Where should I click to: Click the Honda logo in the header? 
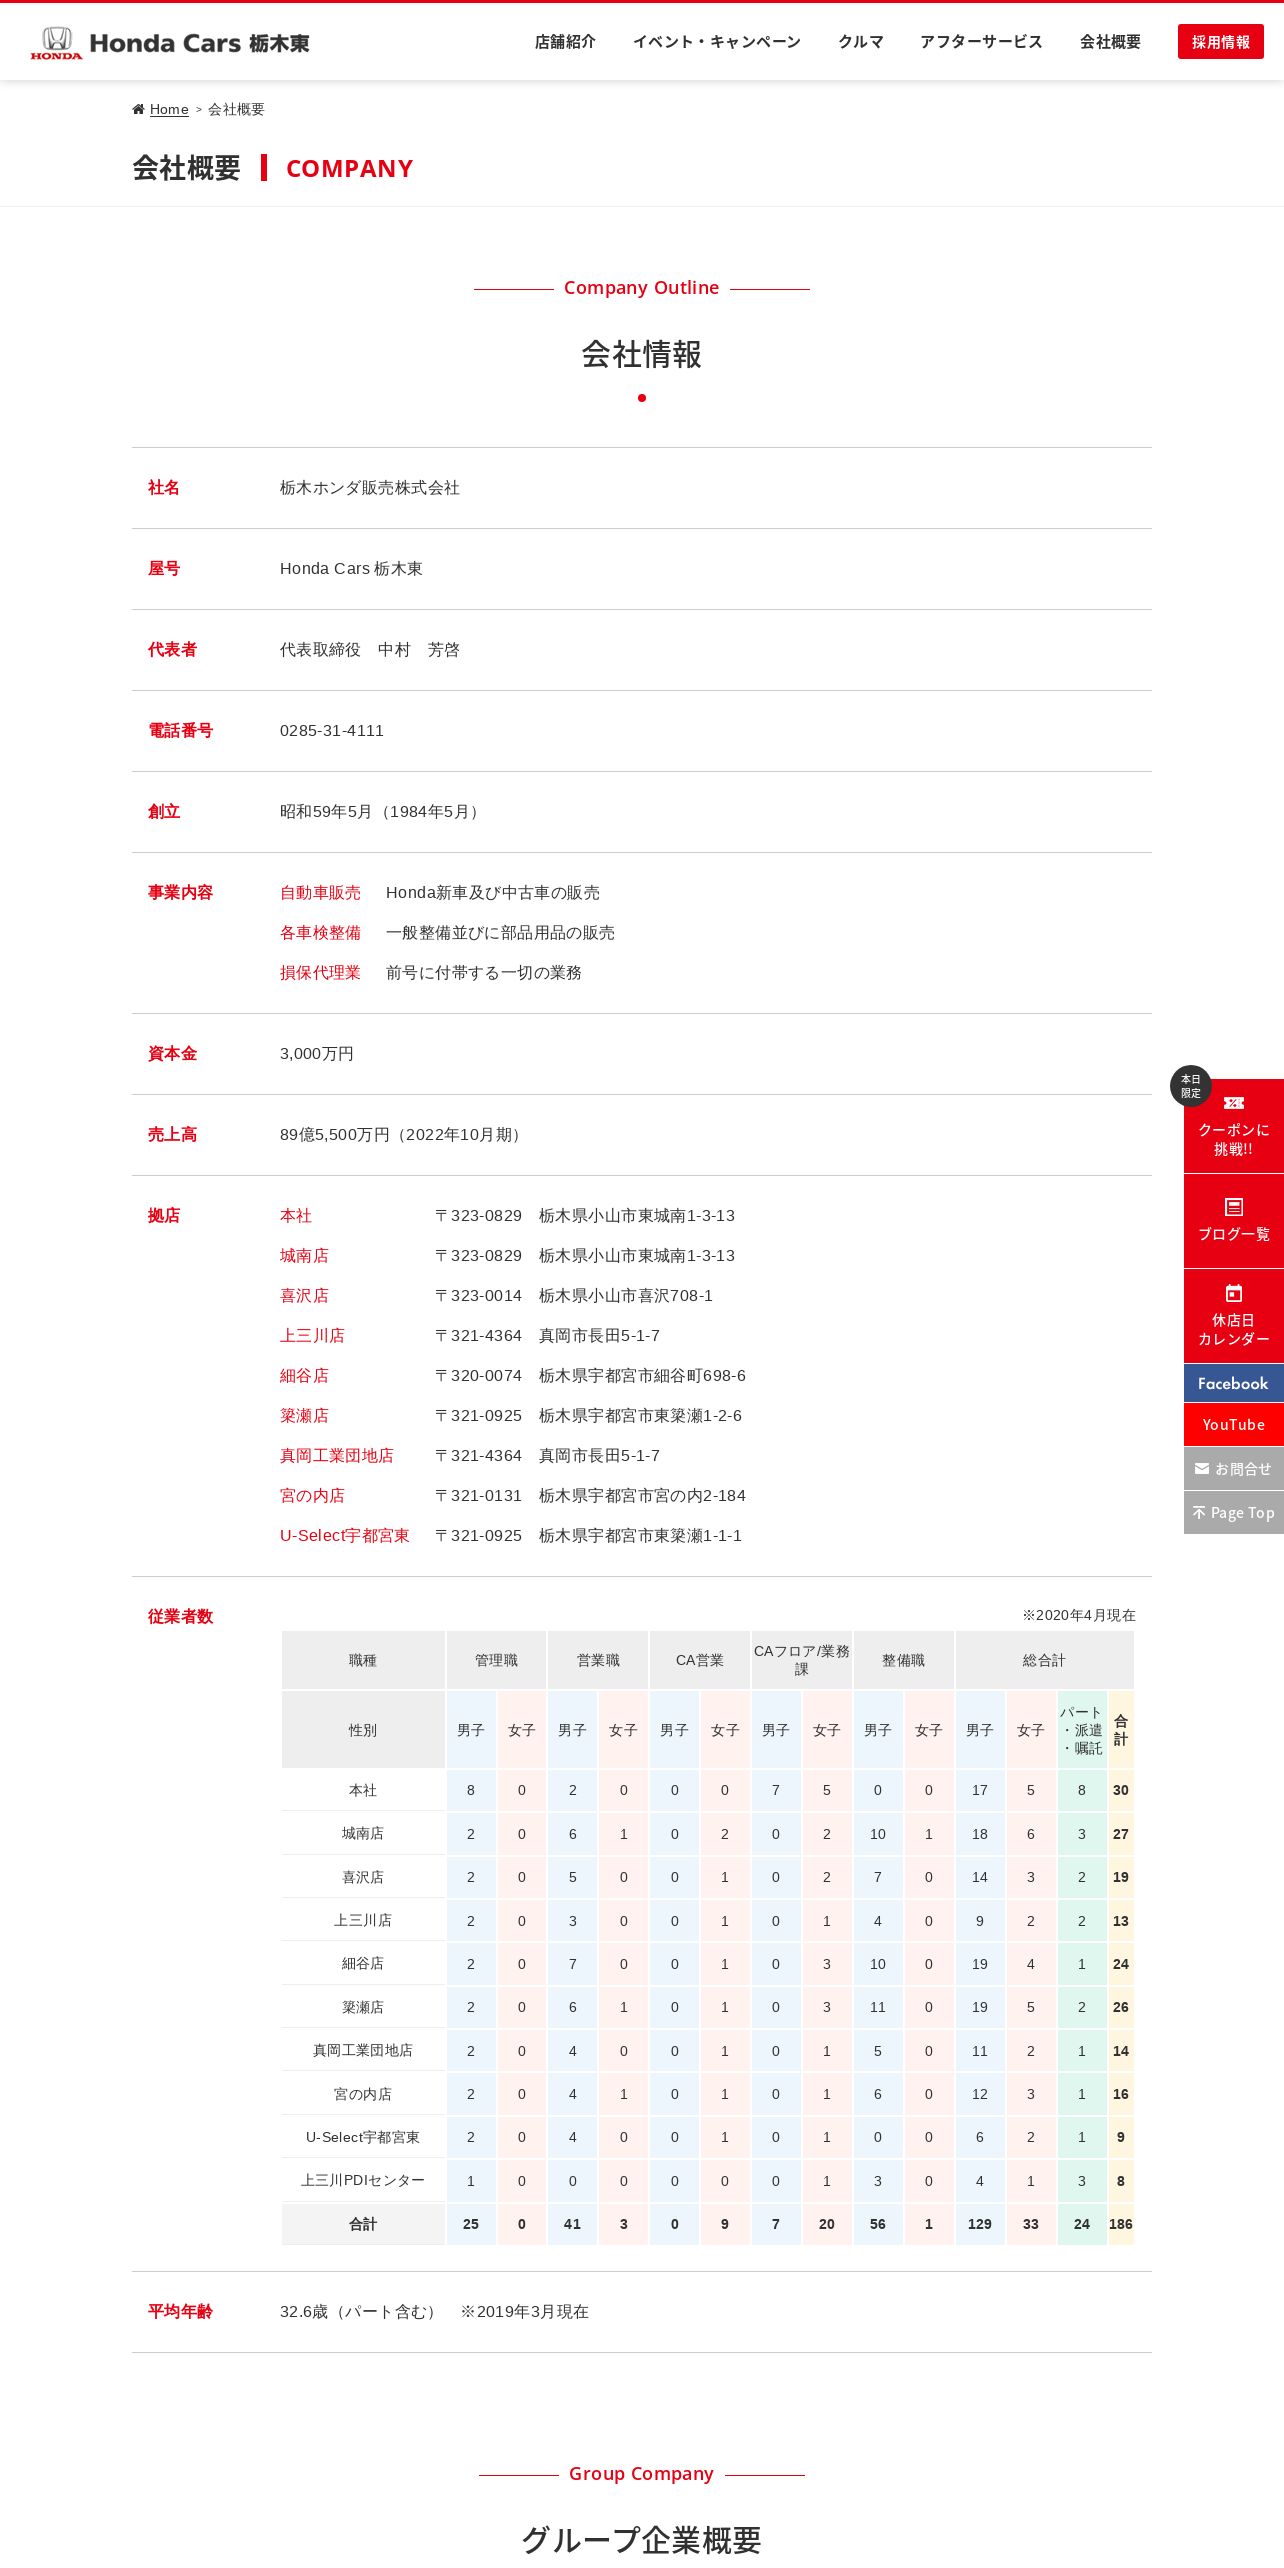click(x=56, y=43)
